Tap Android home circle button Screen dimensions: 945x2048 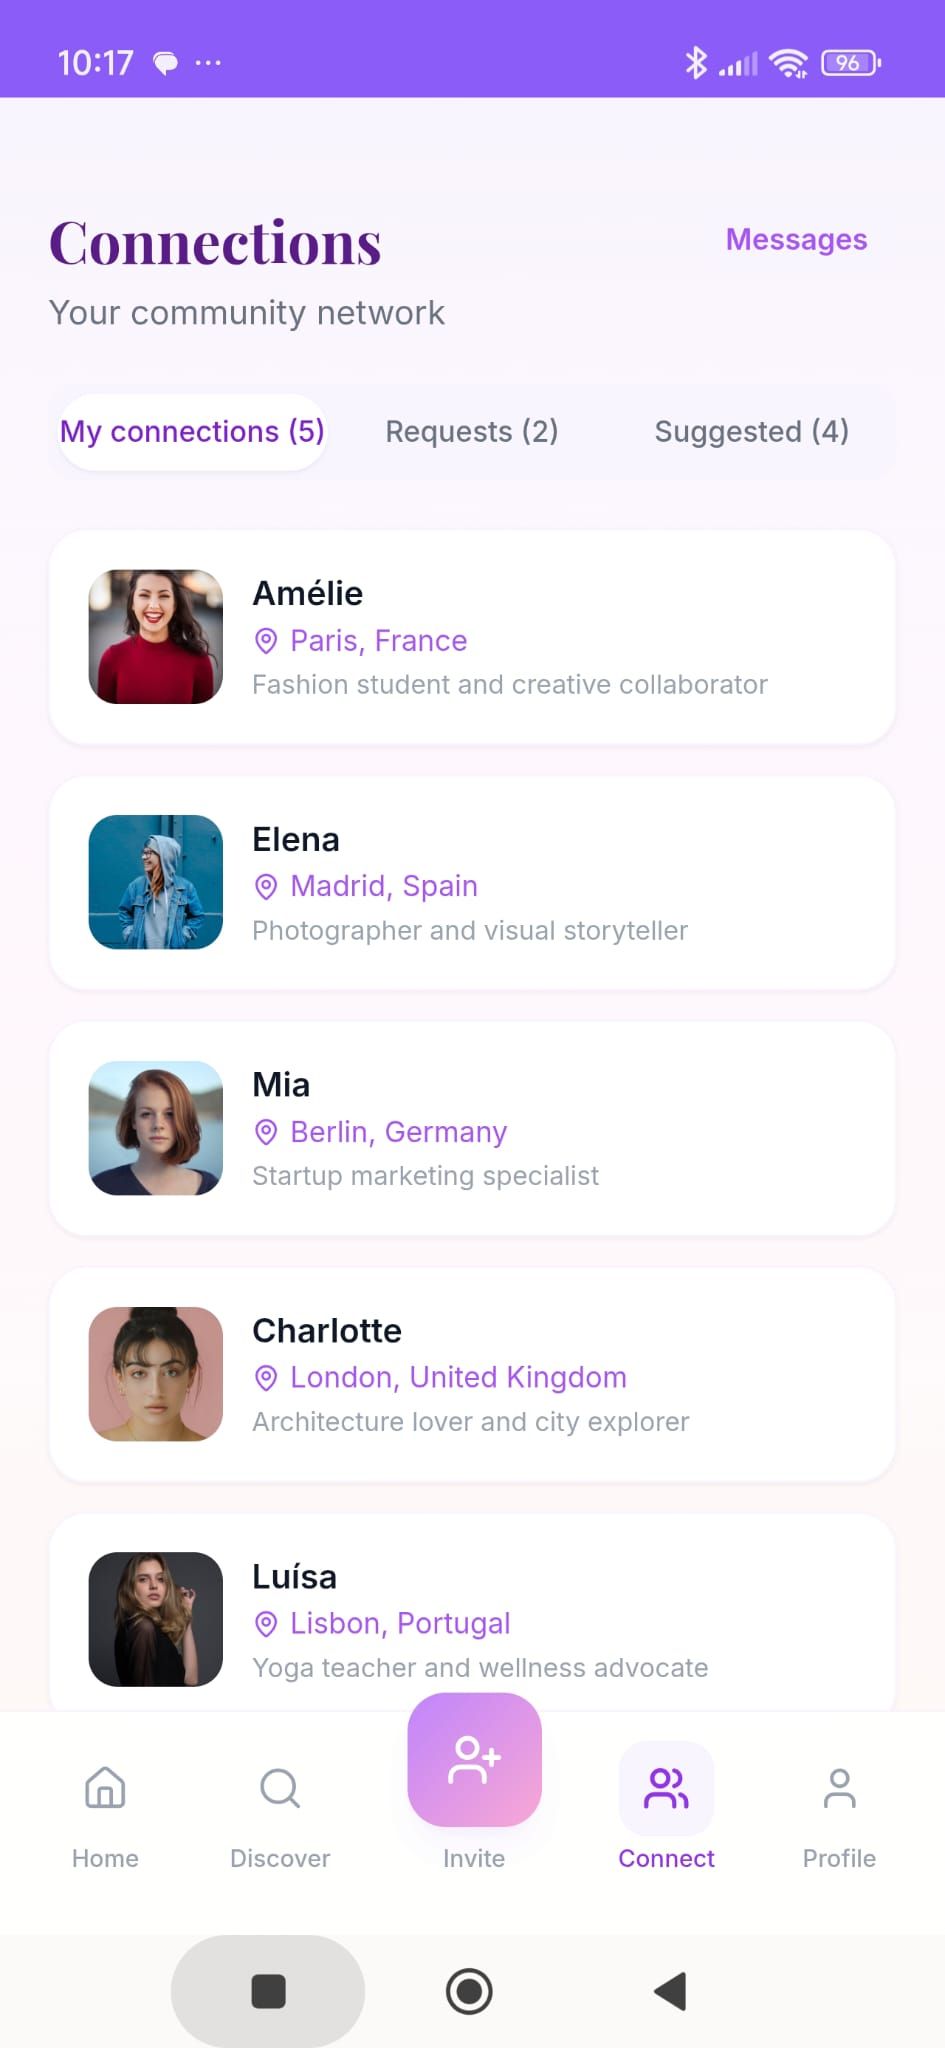[469, 1991]
